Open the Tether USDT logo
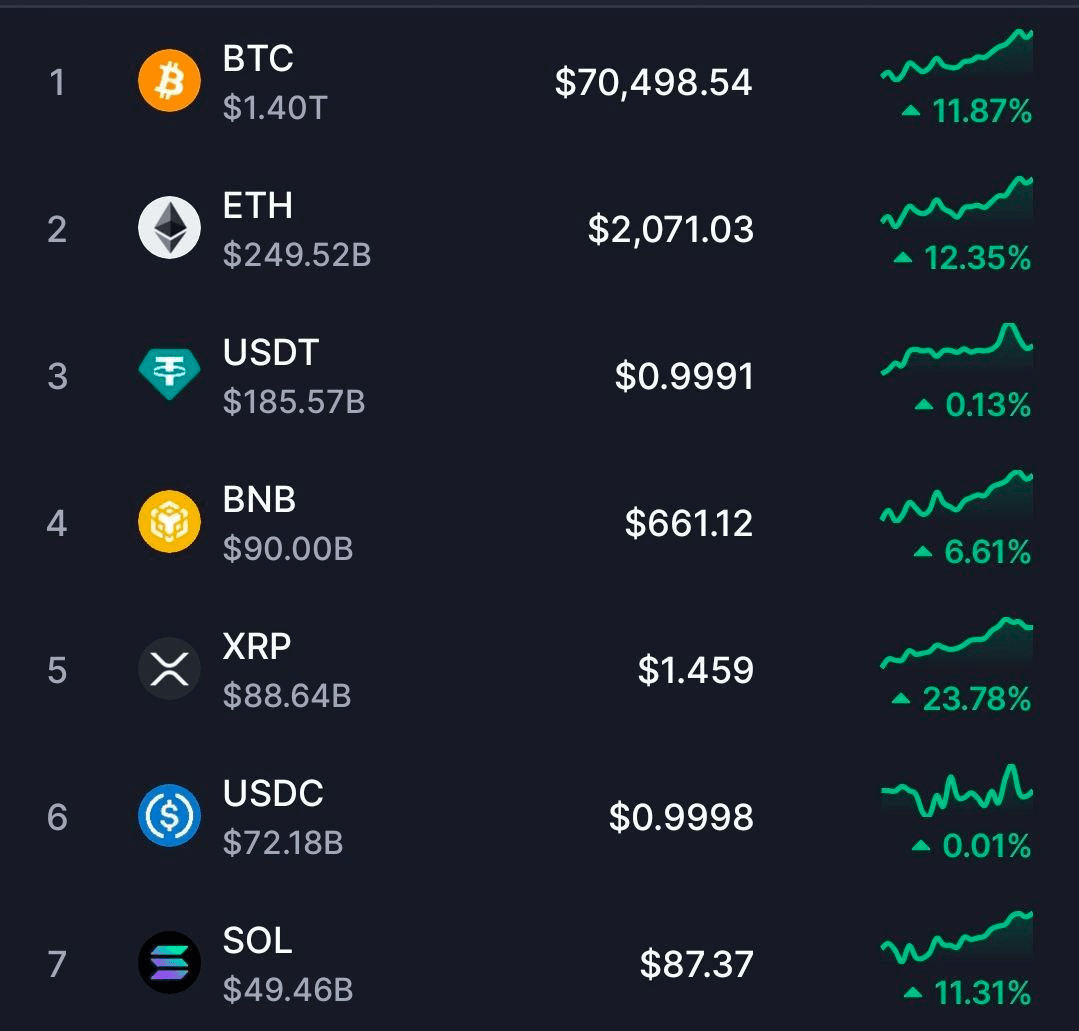1079x1031 pixels. click(169, 375)
